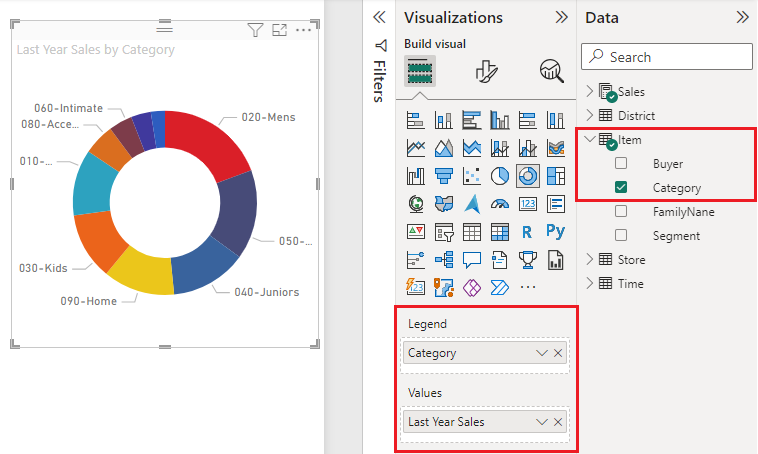Select the Filled map visual
758x454 pixels.
443,204
